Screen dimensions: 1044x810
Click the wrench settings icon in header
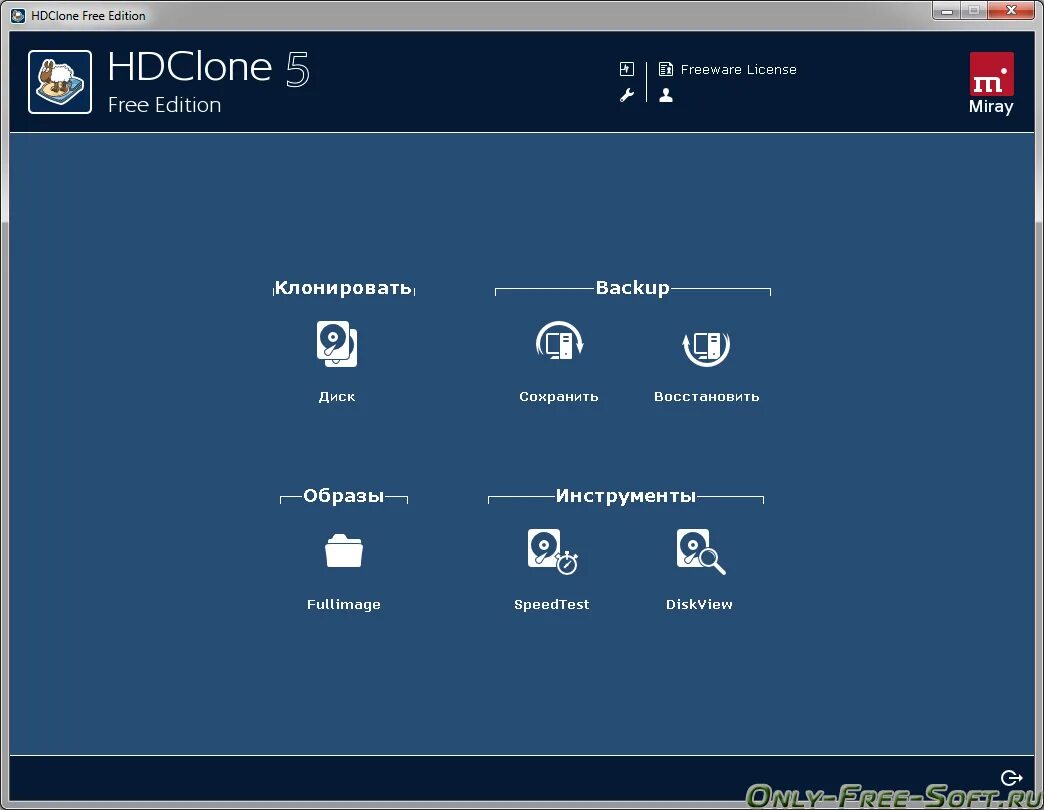click(x=627, y=95)
